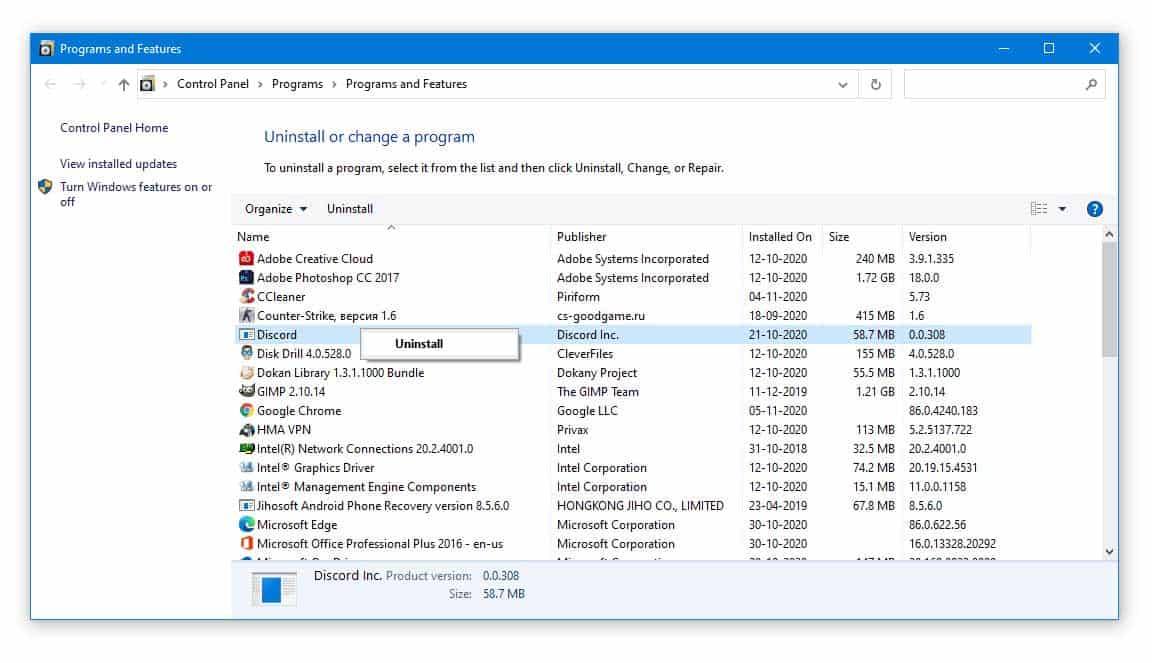Viewport: 1152px width, 663px height.
Task: Click the scrollbar down arrow
Action: click(x=1109, y=551)
